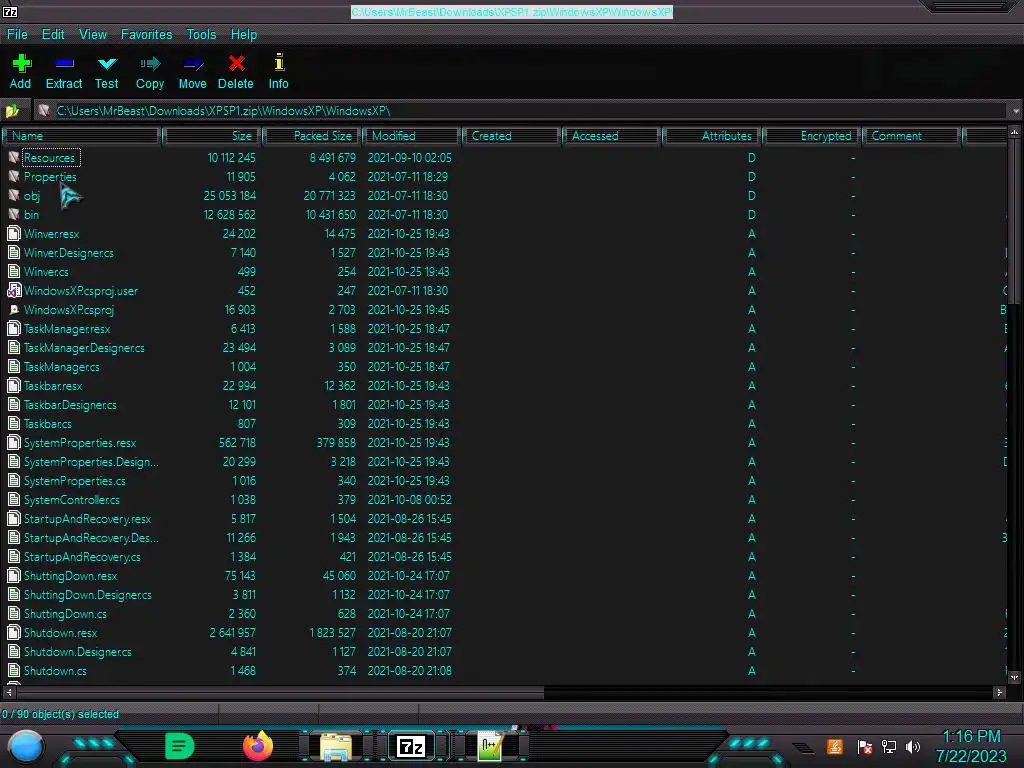Click the Extract toolbar icon

pos(64,63)
